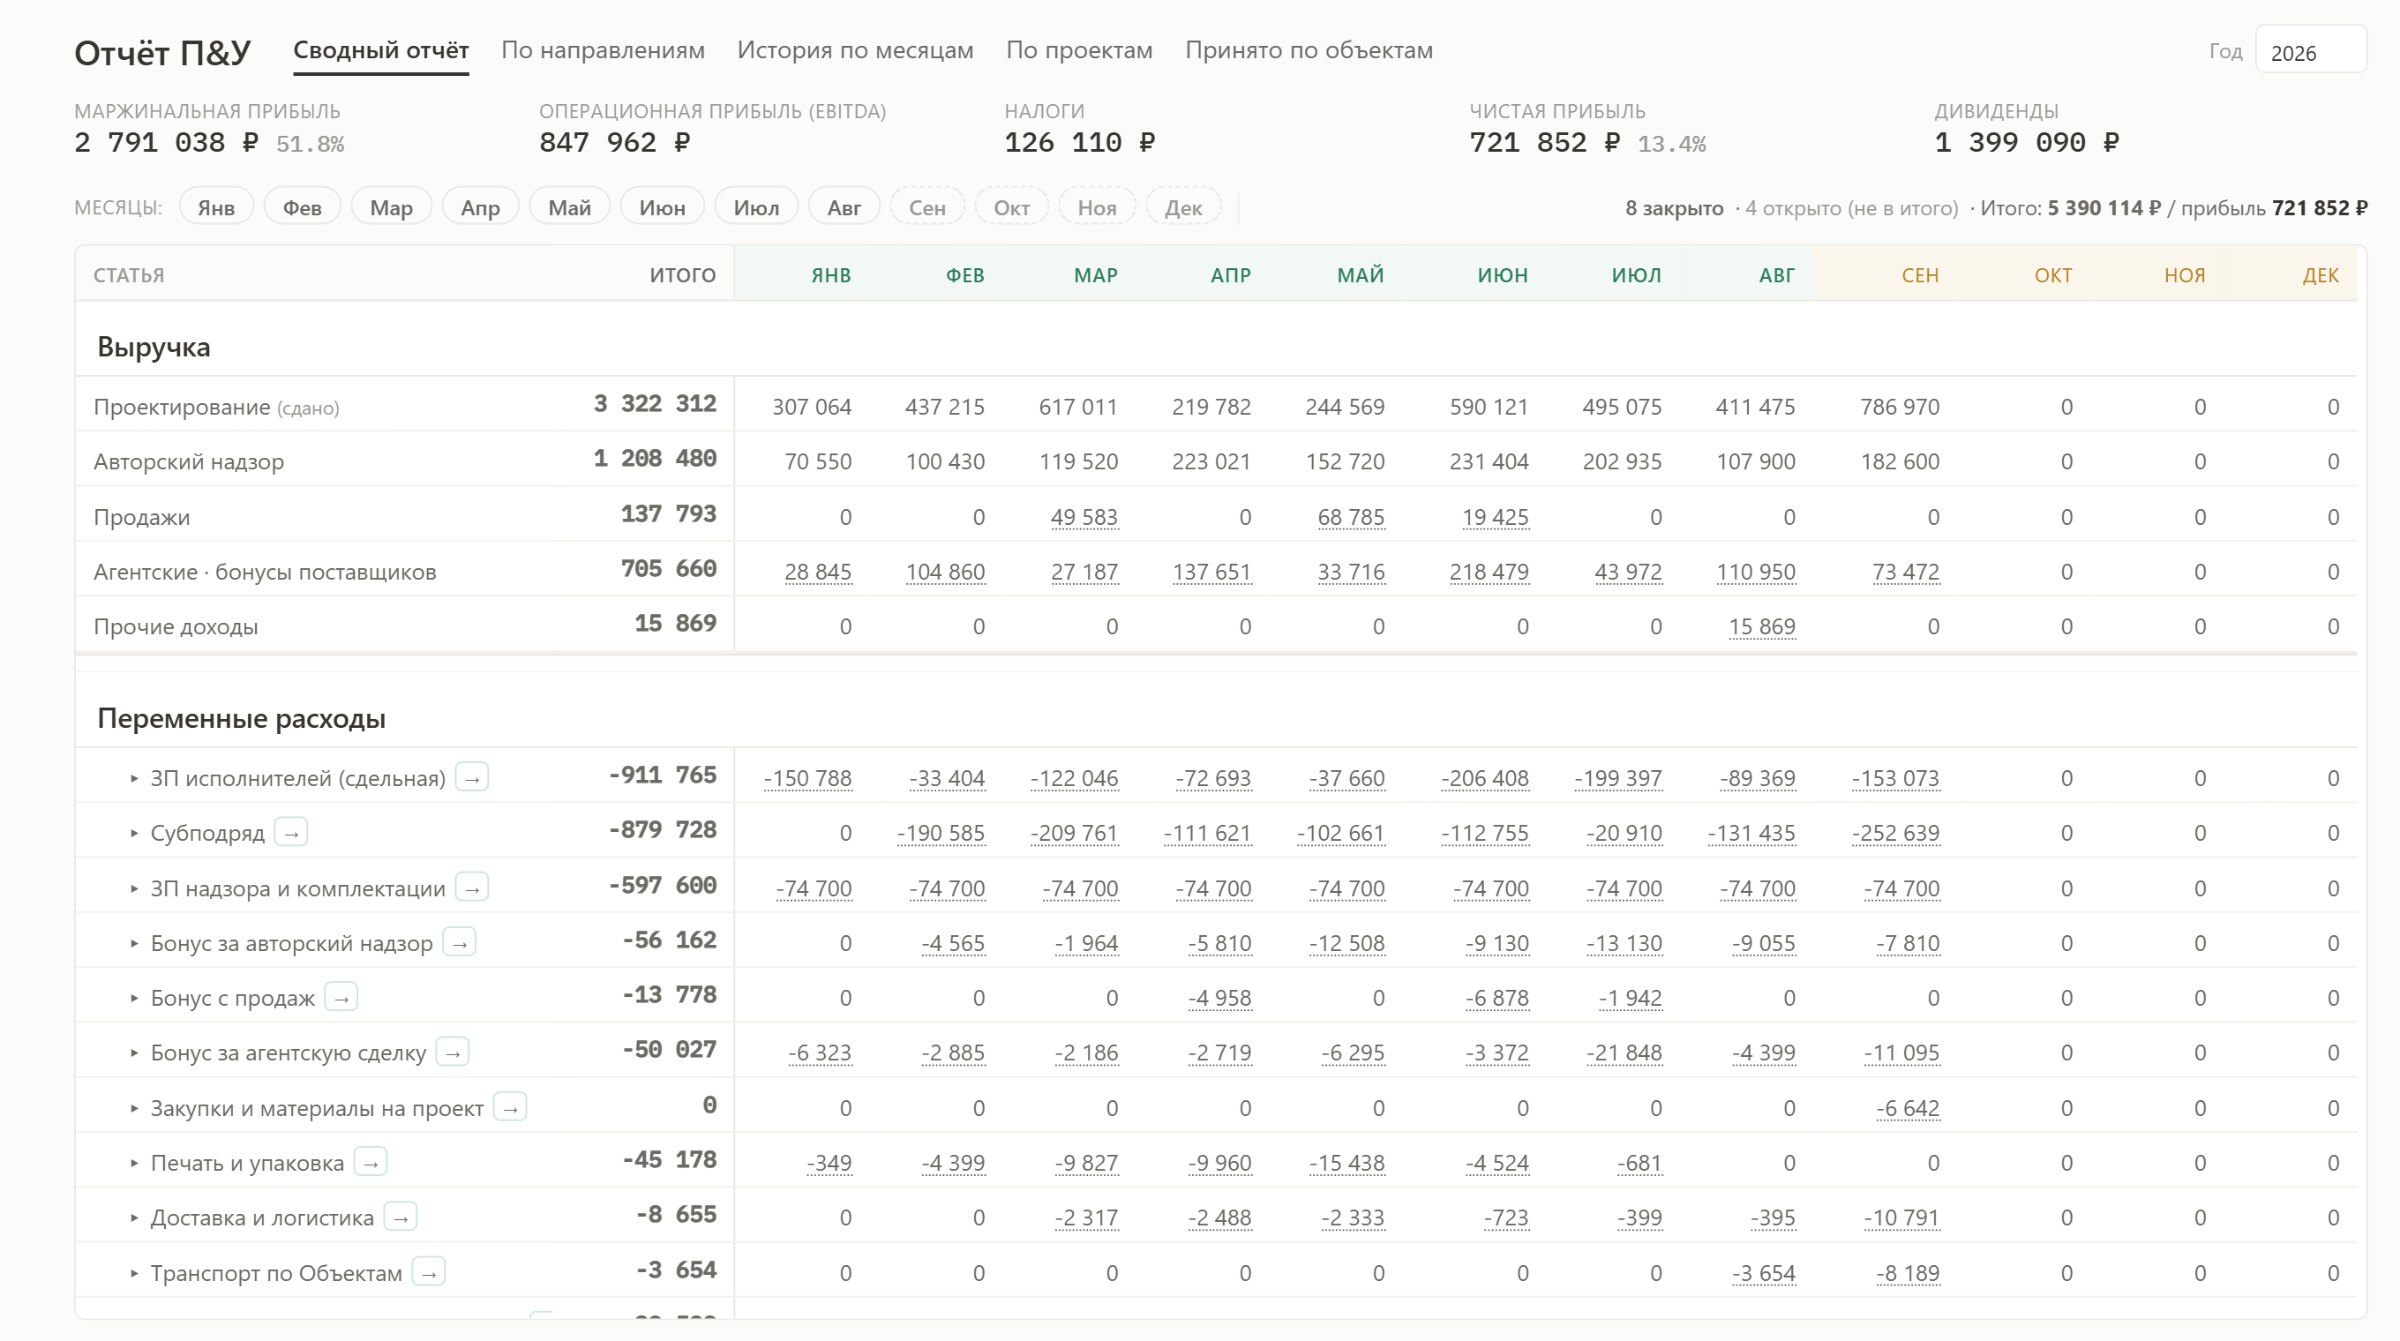Expand the Печать и упаковка row
Viewport: 2400px width, 1341px height.
[134, 1163]
